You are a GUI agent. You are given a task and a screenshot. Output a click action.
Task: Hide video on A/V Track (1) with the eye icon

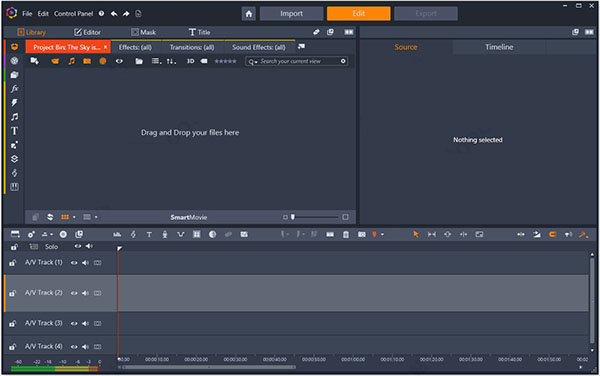coord(74,263)
